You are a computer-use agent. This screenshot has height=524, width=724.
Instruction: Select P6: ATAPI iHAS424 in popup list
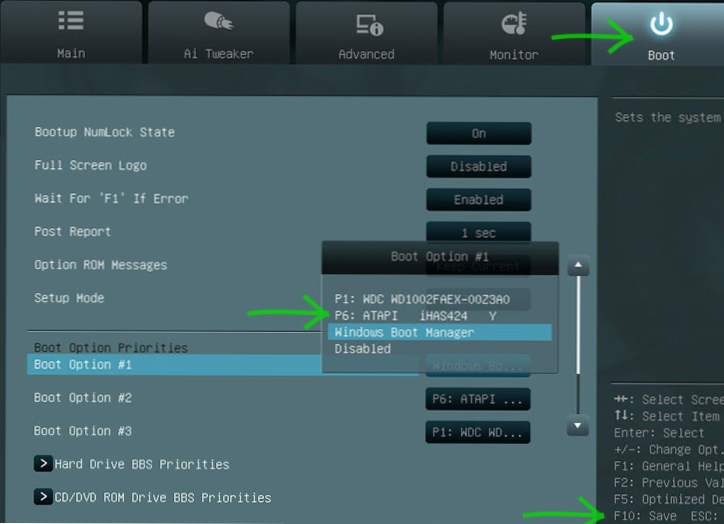416,316
